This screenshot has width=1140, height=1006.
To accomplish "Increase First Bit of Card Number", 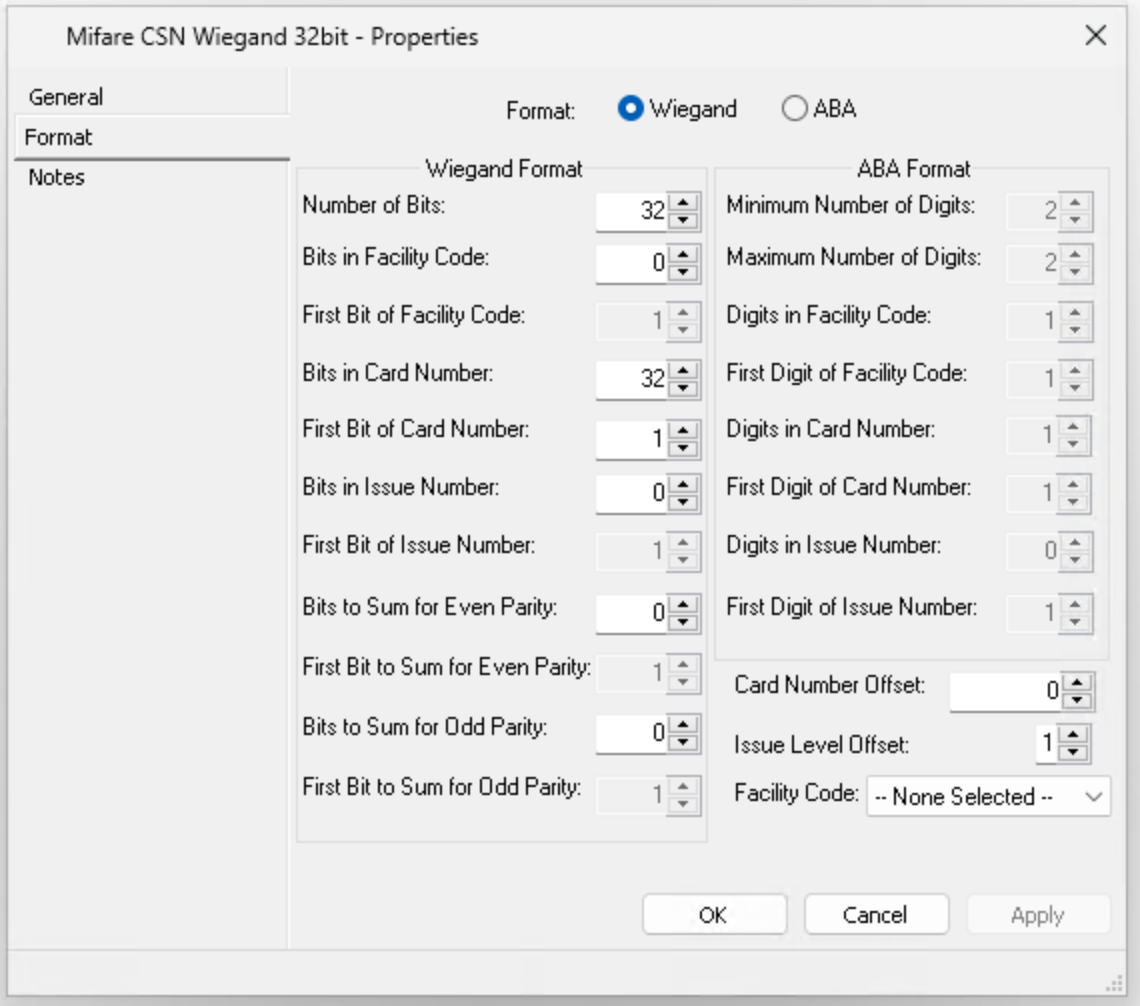I will point(683,430).
